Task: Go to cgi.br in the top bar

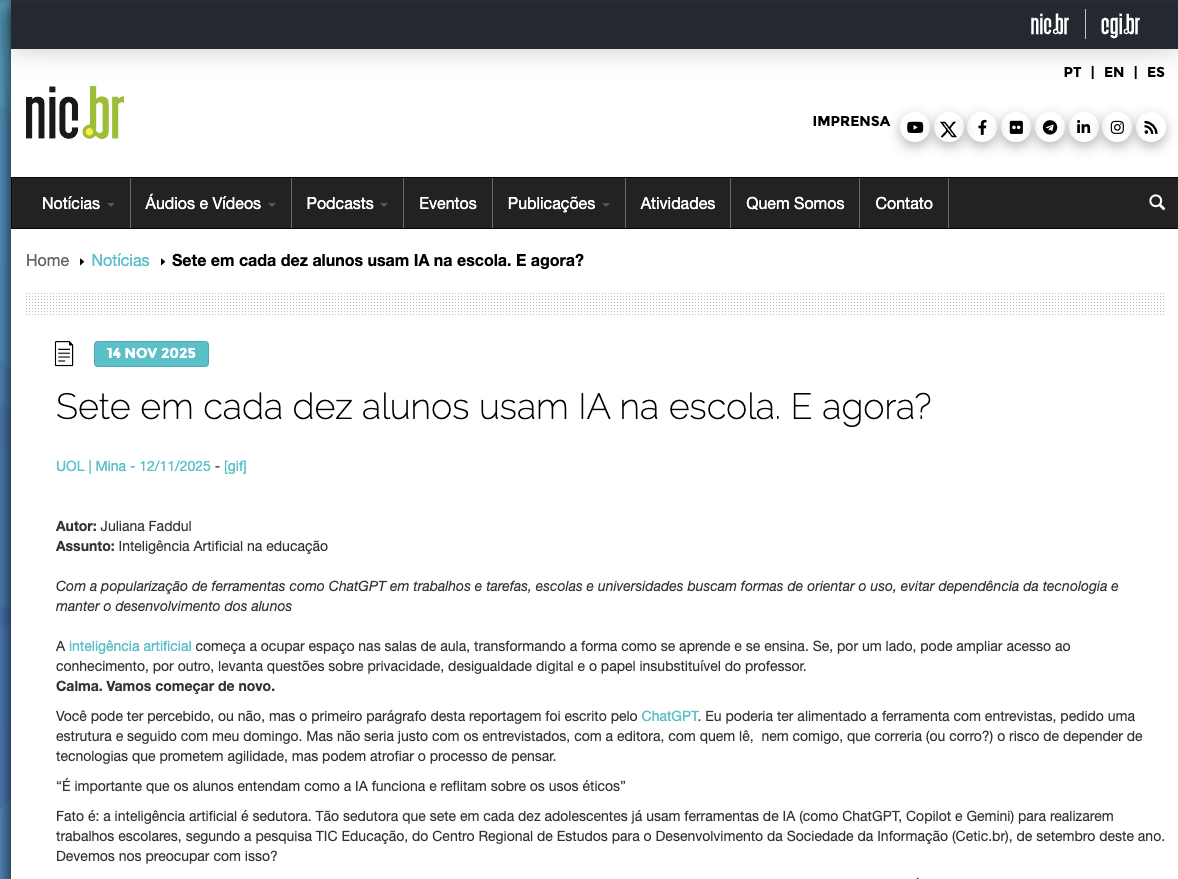Action: [1120, 24]
